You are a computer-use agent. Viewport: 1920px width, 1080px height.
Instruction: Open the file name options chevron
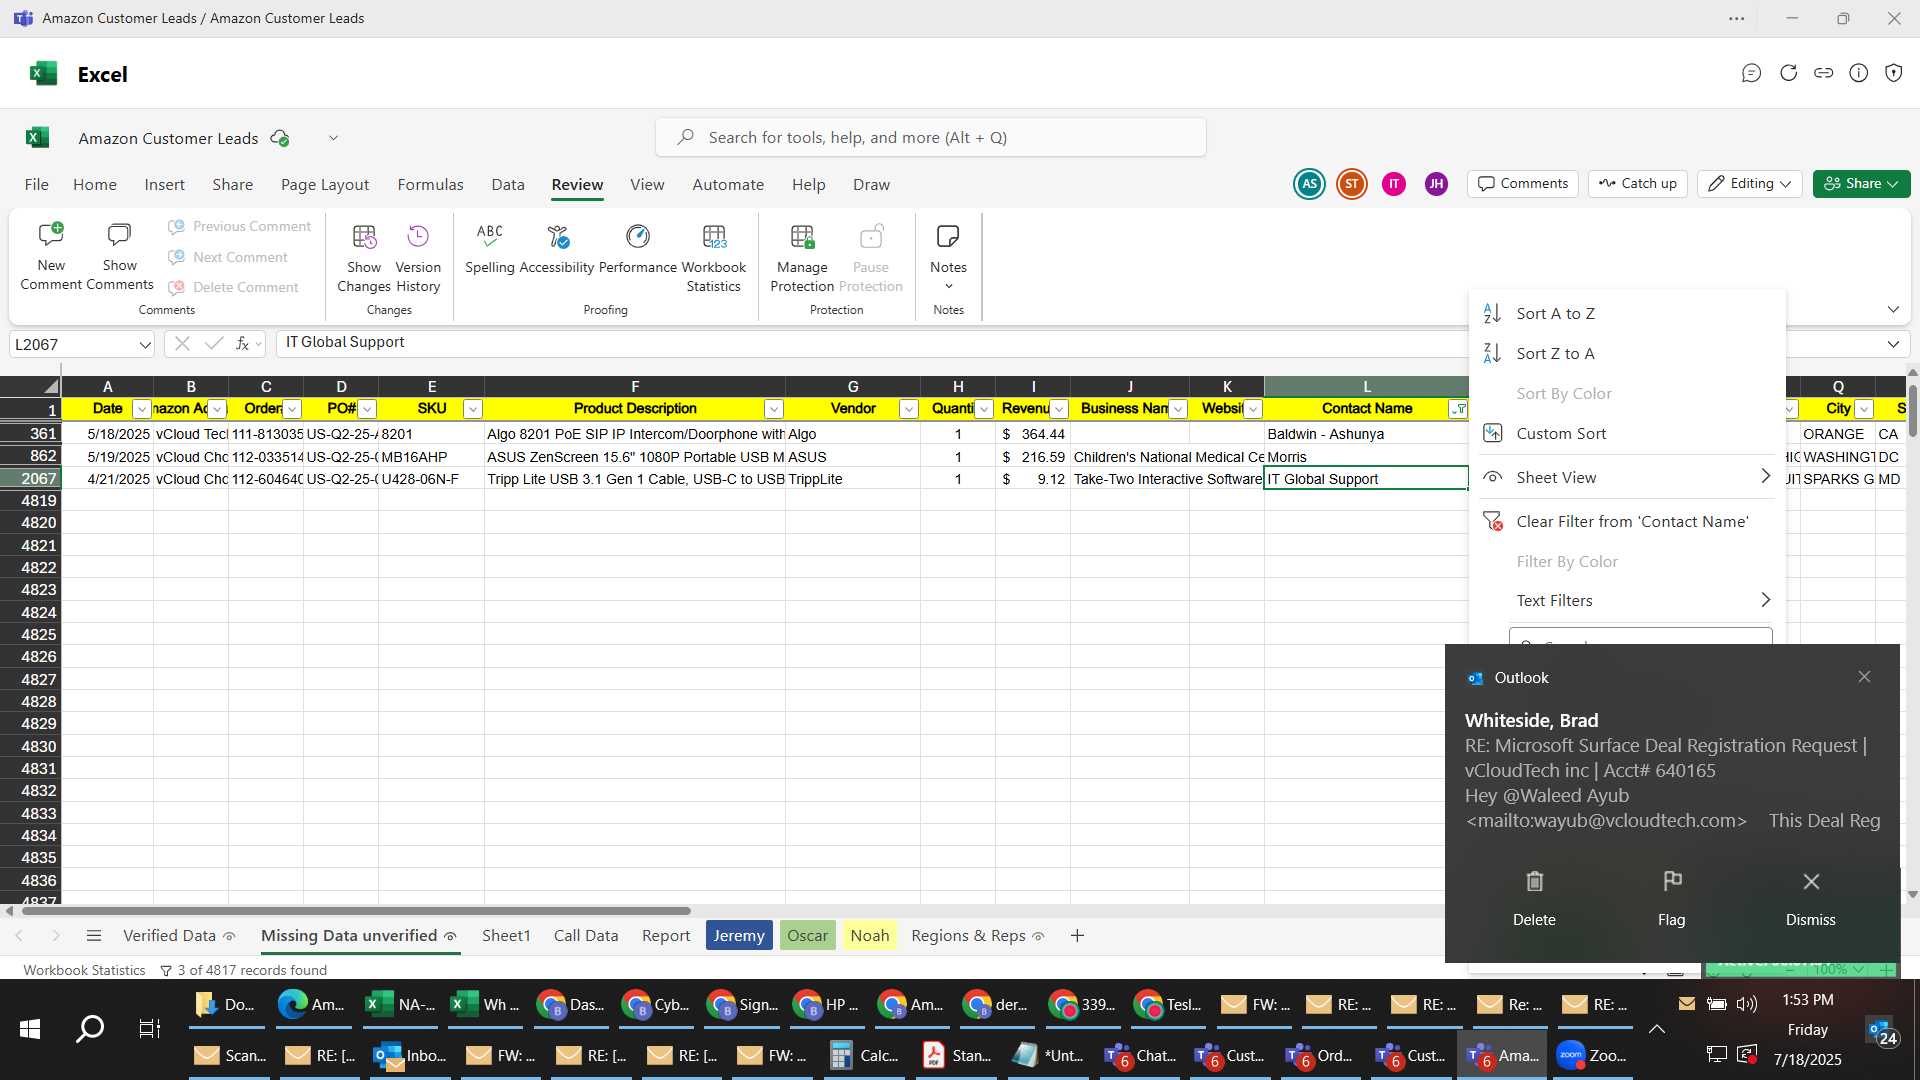[x=333, y=138]
